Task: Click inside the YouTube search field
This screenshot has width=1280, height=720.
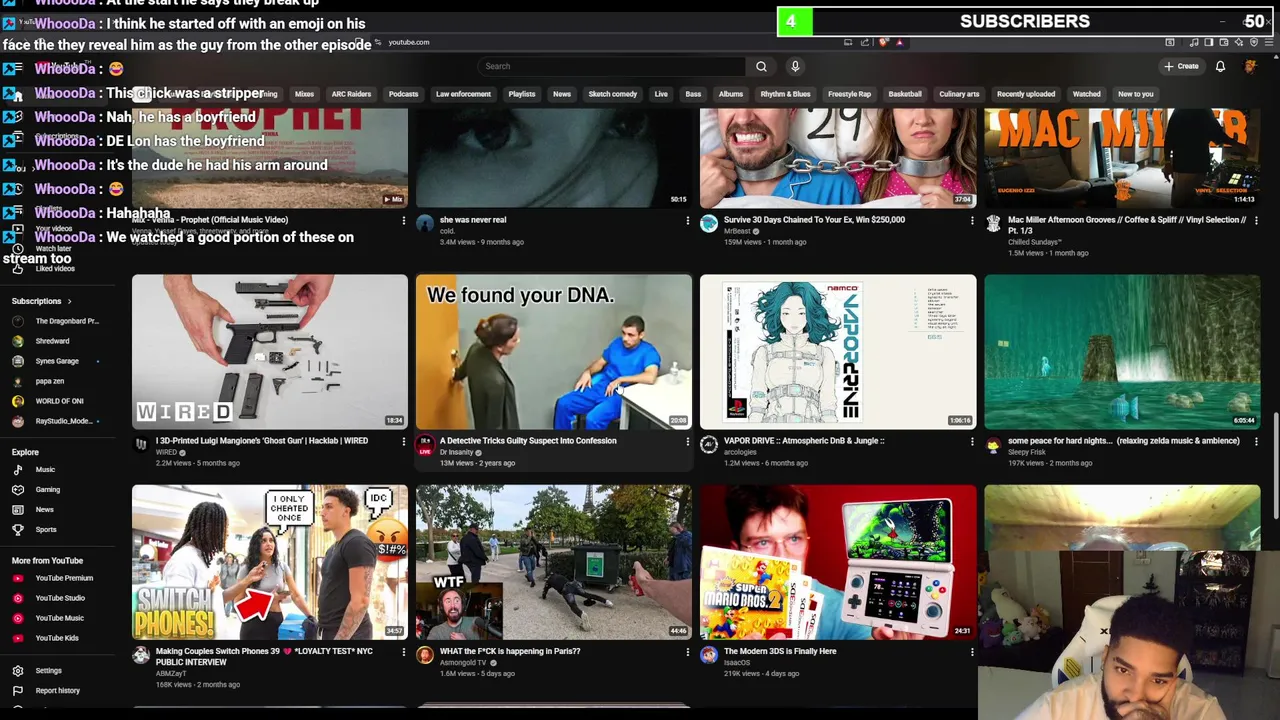Action: click(612, 66)
